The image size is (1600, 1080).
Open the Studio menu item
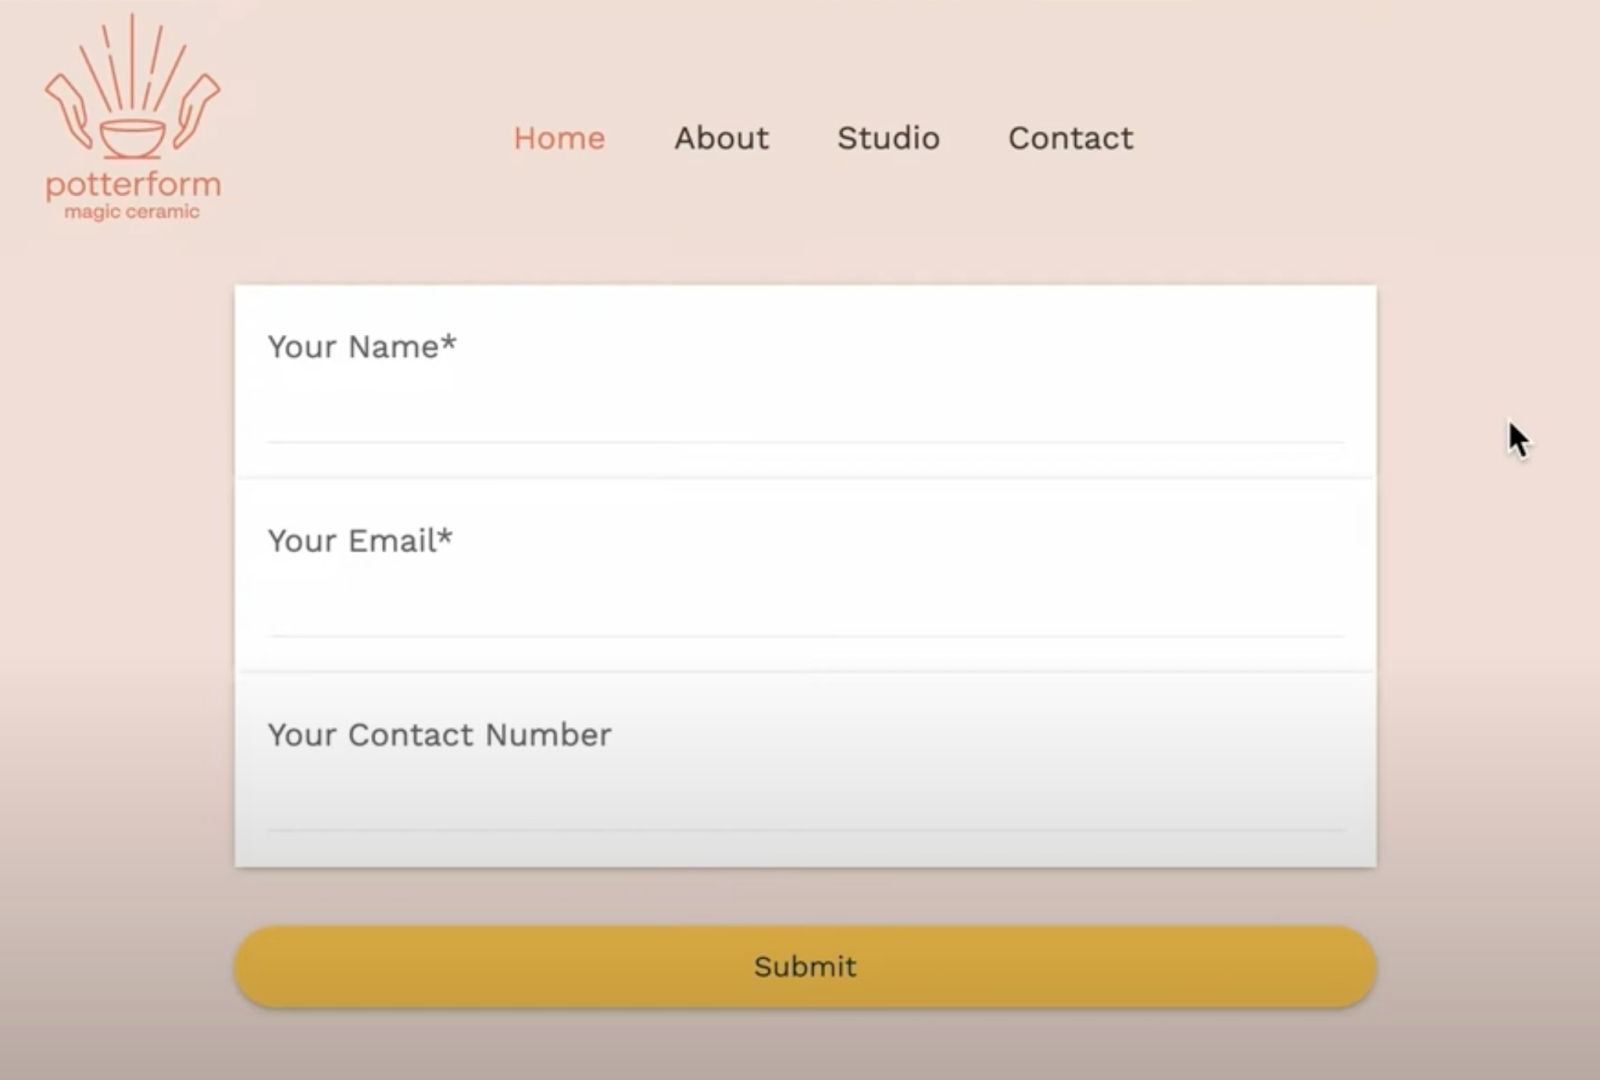pyautogui.click(x=888, y=138)
